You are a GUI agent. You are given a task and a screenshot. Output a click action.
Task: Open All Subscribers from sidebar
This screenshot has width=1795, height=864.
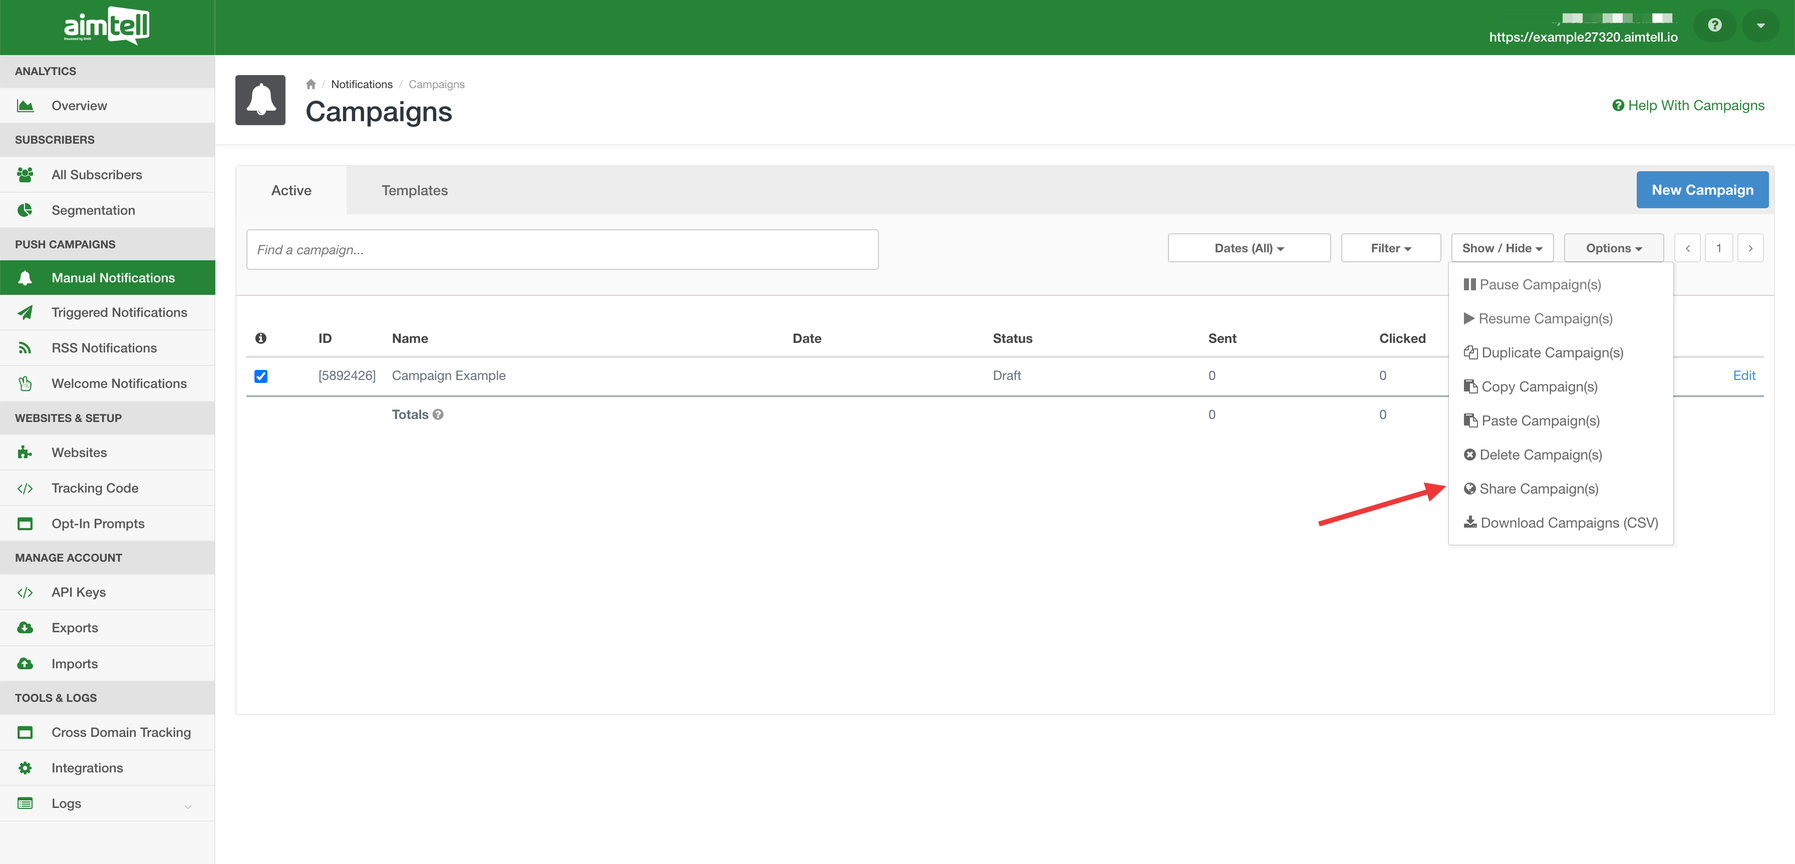96,175
